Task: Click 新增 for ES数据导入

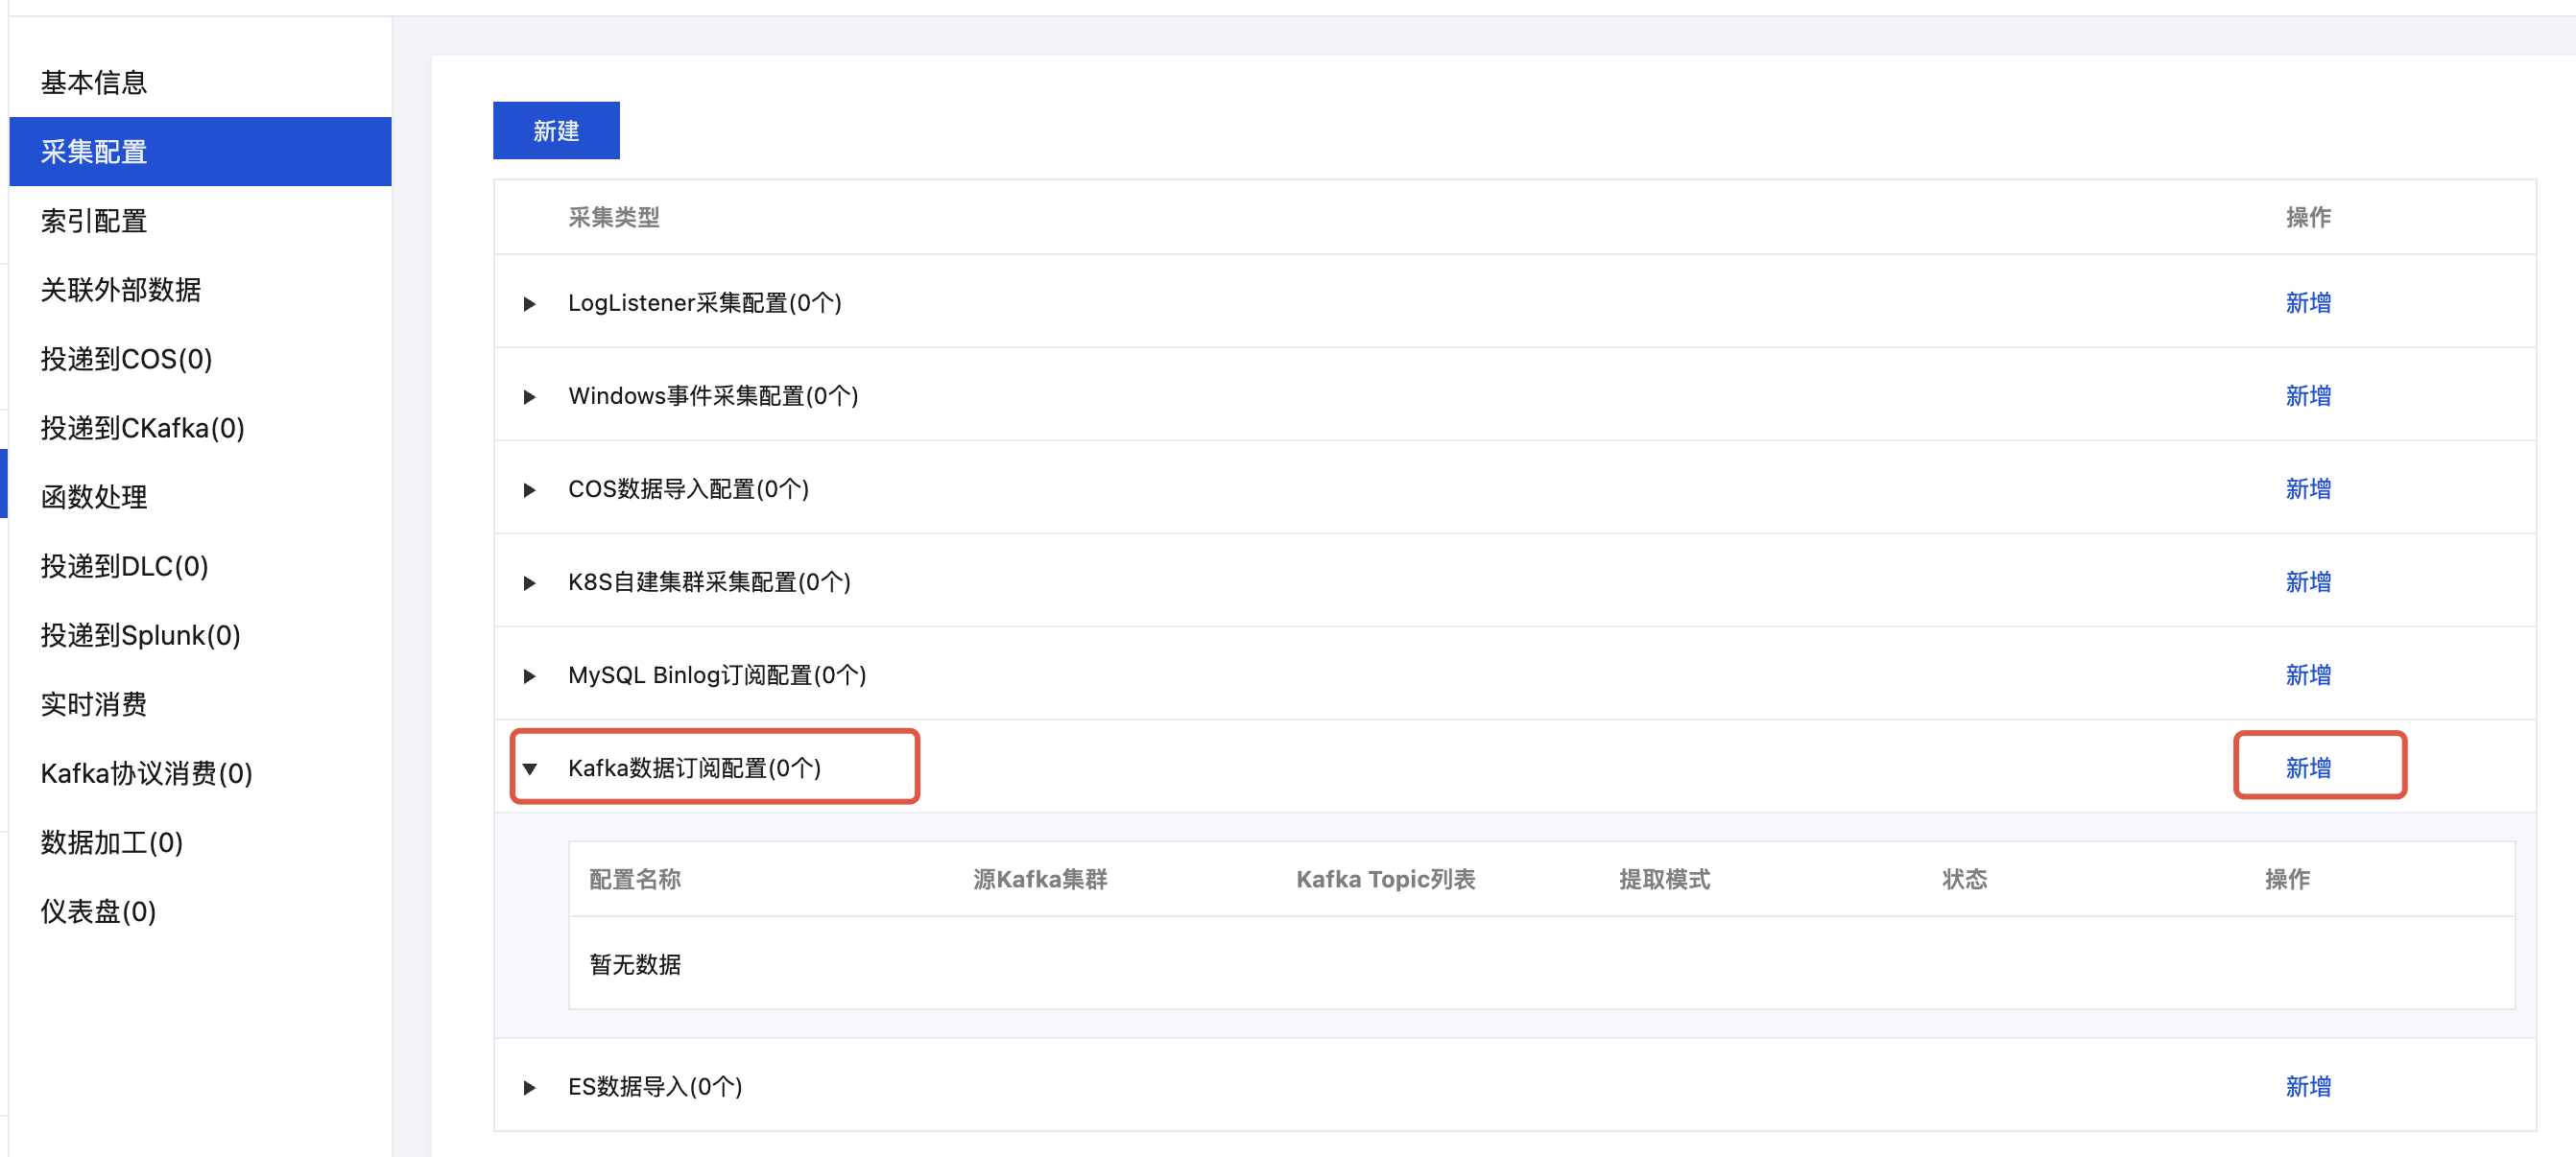Action: [x=2307, y=1086]
